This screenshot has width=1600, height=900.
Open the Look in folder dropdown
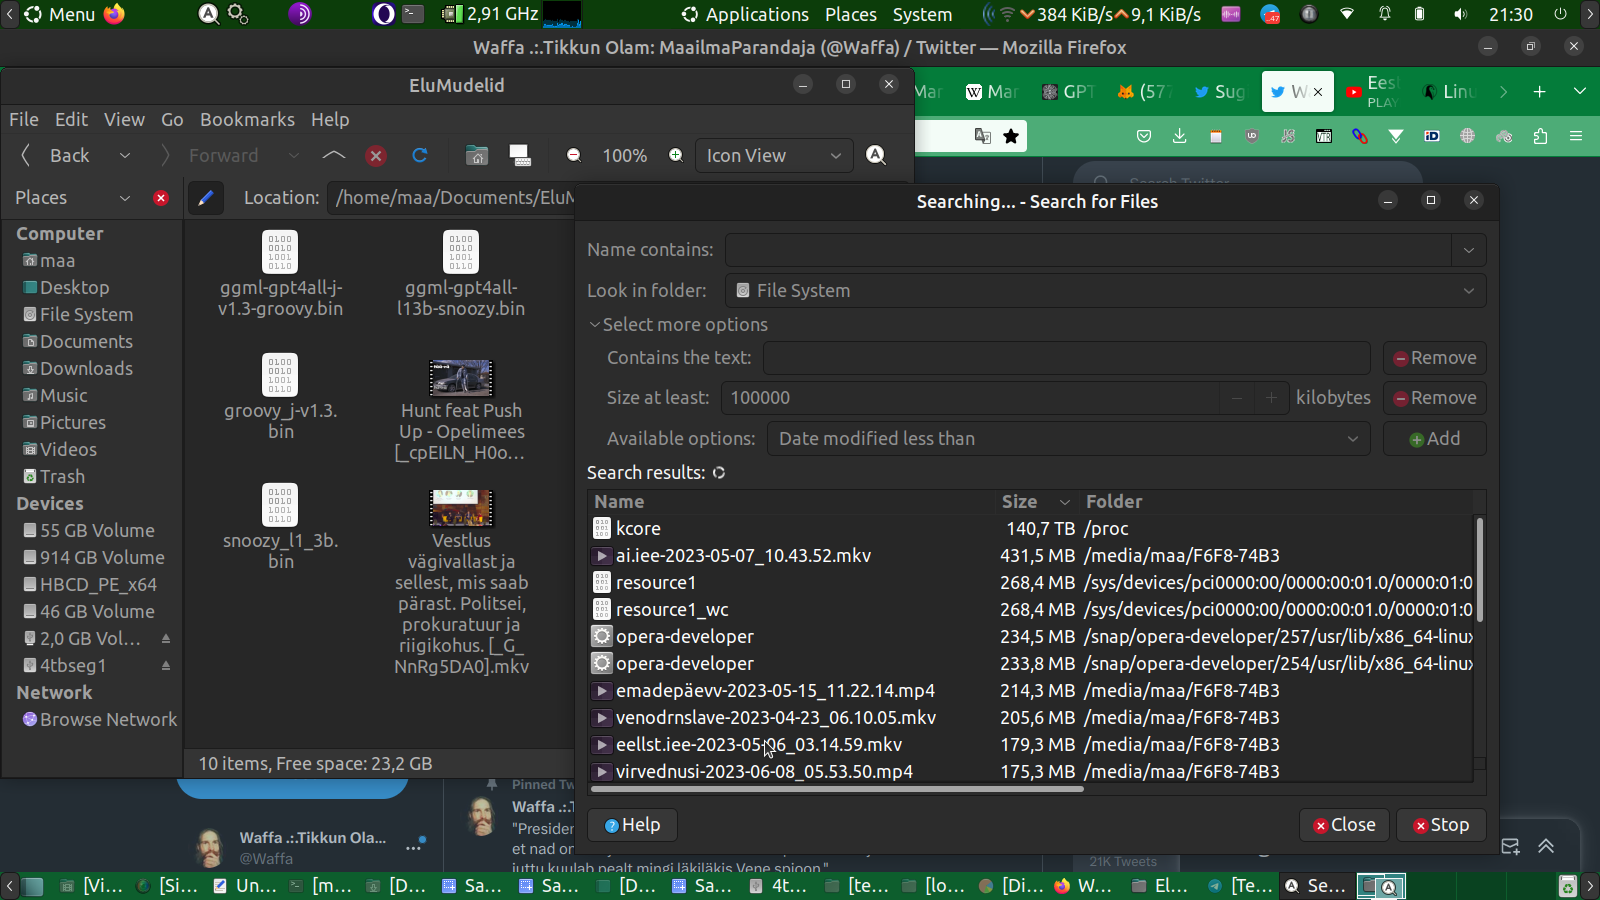[1105, 291]
